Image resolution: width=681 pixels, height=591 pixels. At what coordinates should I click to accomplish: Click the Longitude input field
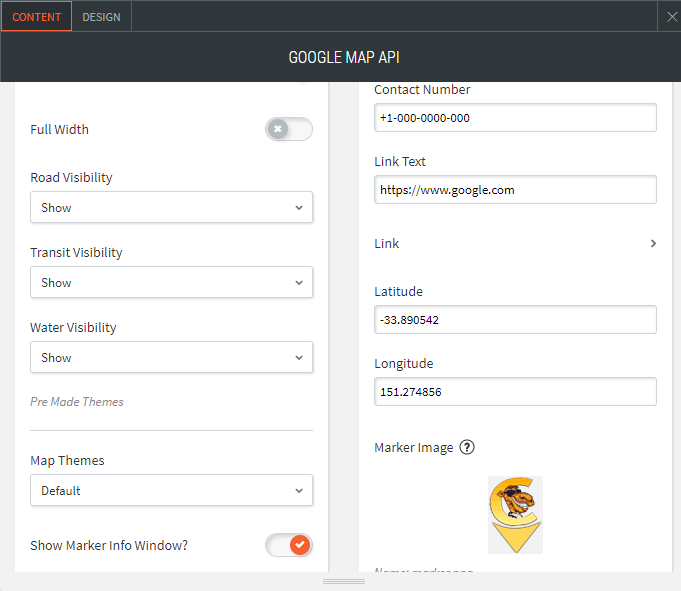pyautogui.click(x=515, y=392)
